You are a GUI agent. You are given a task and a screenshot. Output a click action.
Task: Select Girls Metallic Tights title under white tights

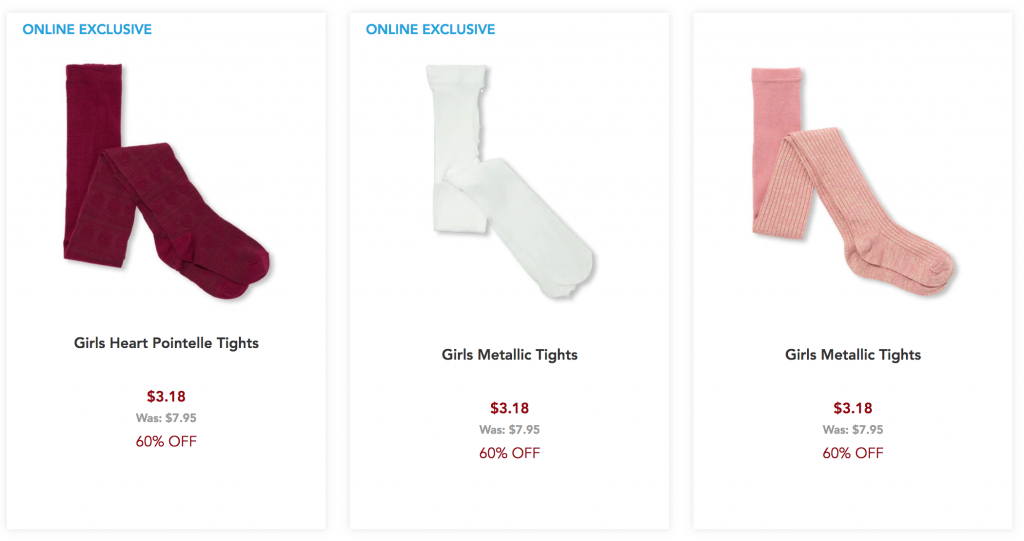click(509, 355)
